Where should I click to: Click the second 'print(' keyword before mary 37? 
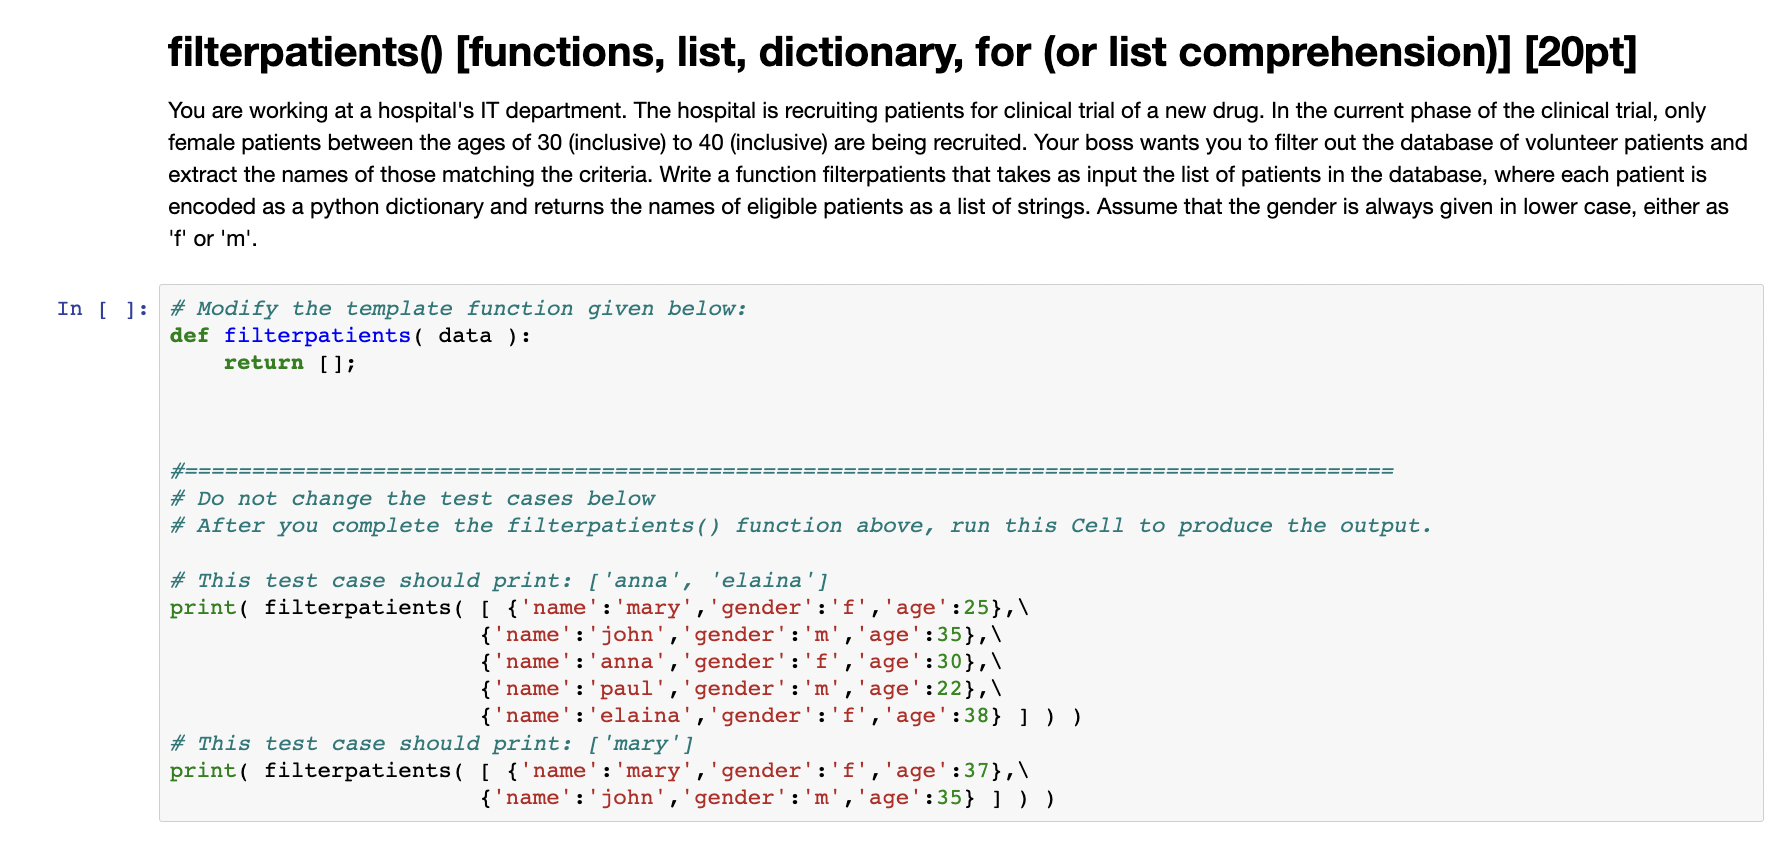tap(209, 770)
